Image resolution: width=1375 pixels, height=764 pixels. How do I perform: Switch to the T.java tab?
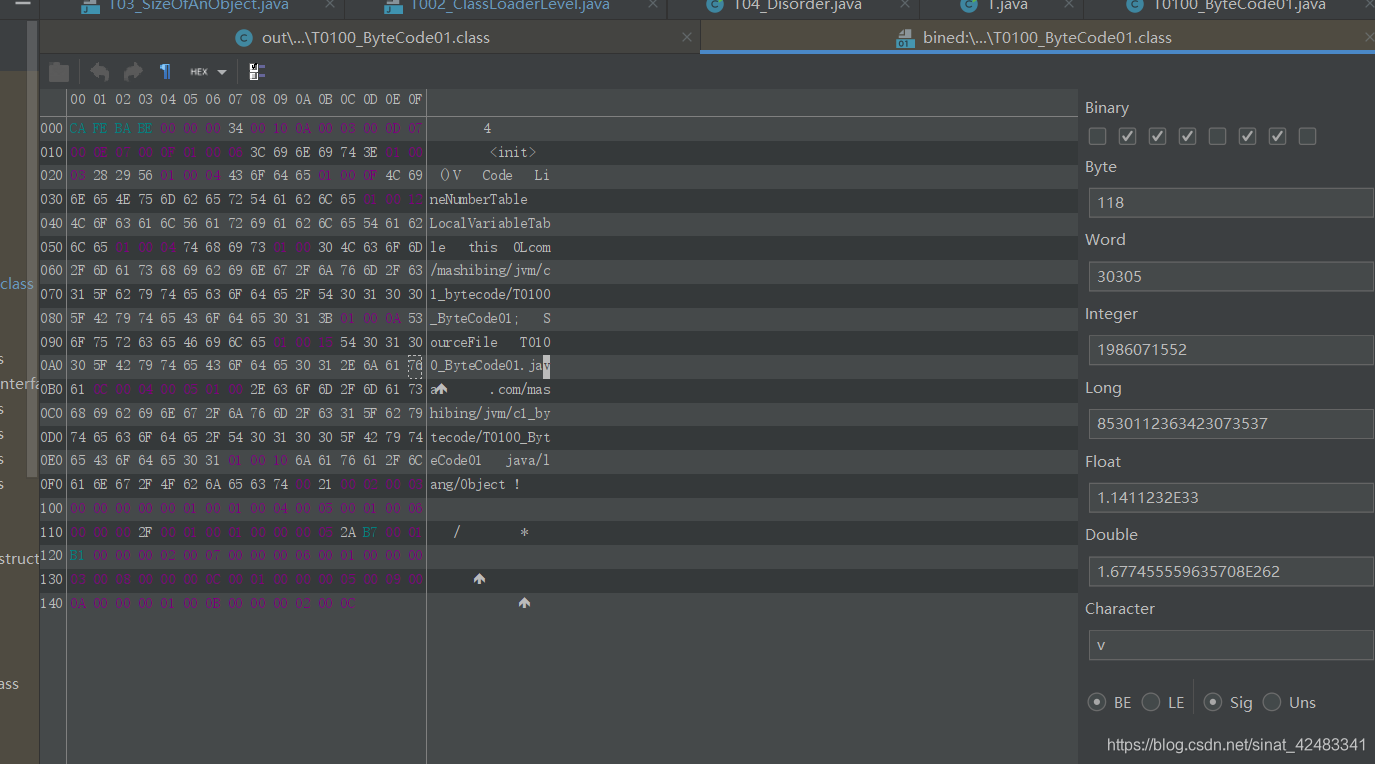[x=1007, y=5]
